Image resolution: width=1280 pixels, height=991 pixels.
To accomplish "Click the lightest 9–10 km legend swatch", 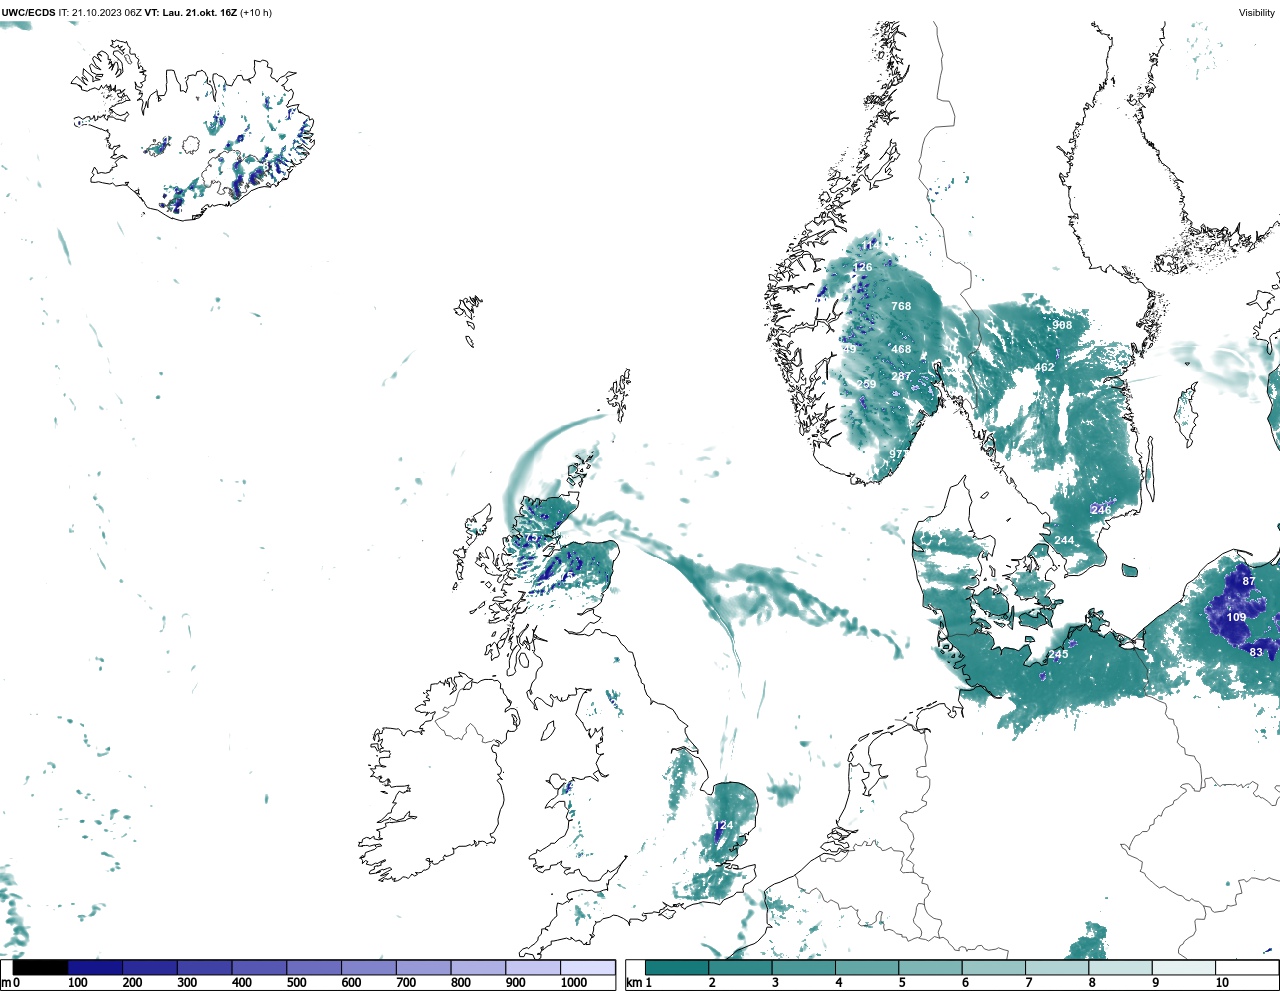I will pos(1184,967).
